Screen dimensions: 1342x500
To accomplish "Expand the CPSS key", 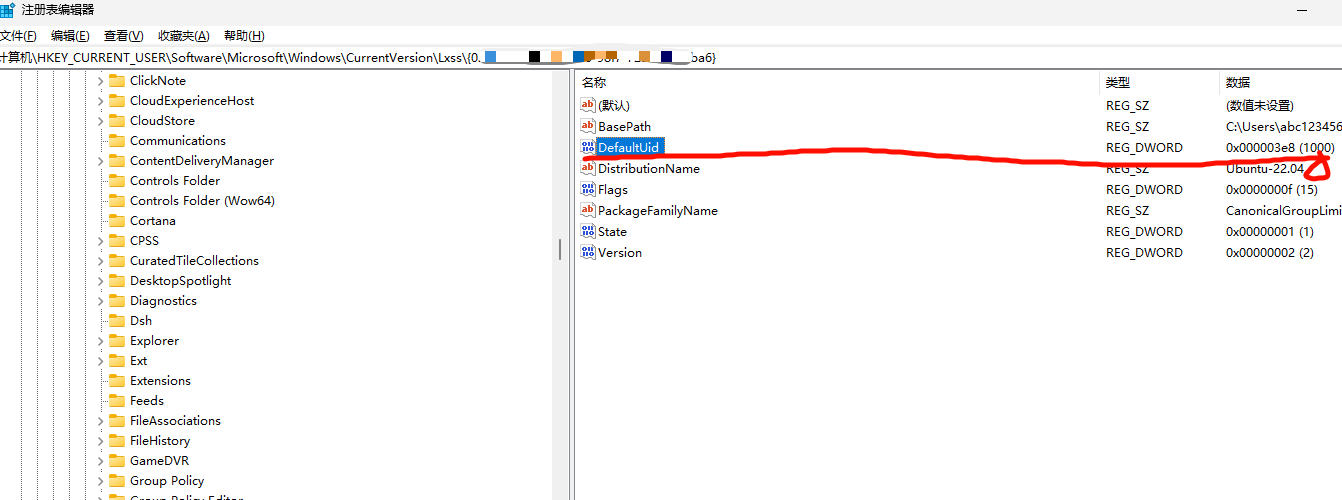I will [x=100, y=241].
